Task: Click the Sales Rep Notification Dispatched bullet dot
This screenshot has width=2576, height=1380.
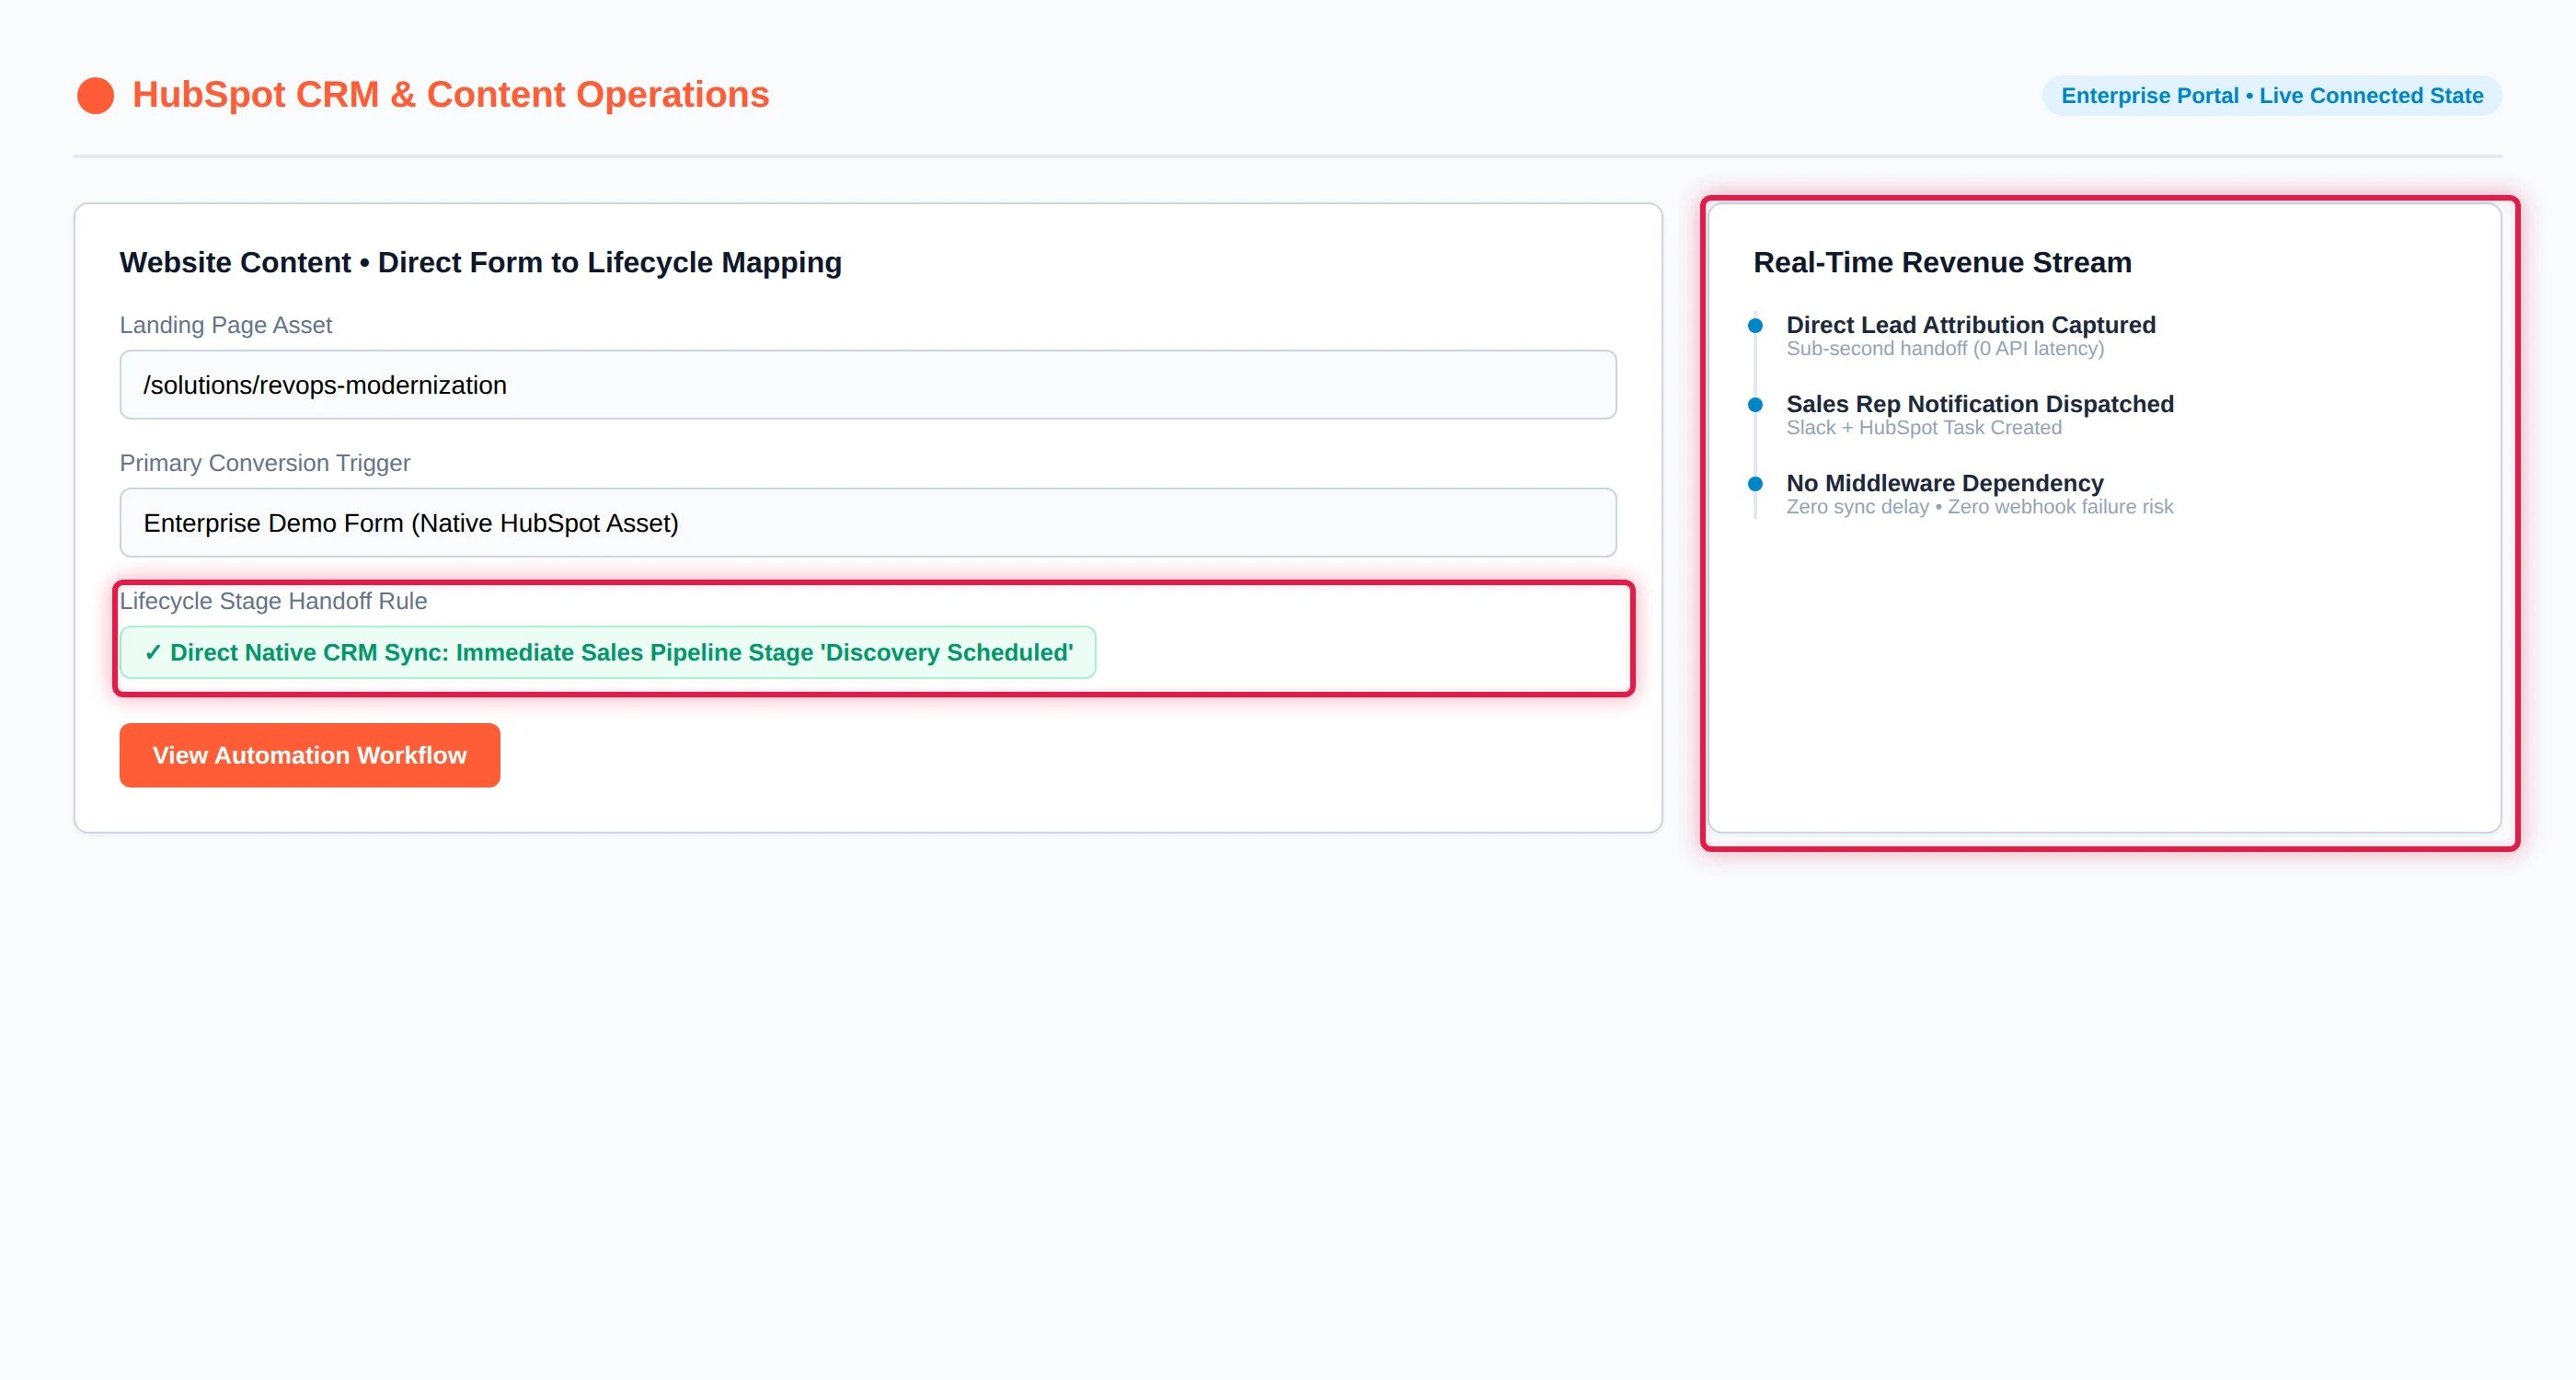Action: (x=1754, y=404)
